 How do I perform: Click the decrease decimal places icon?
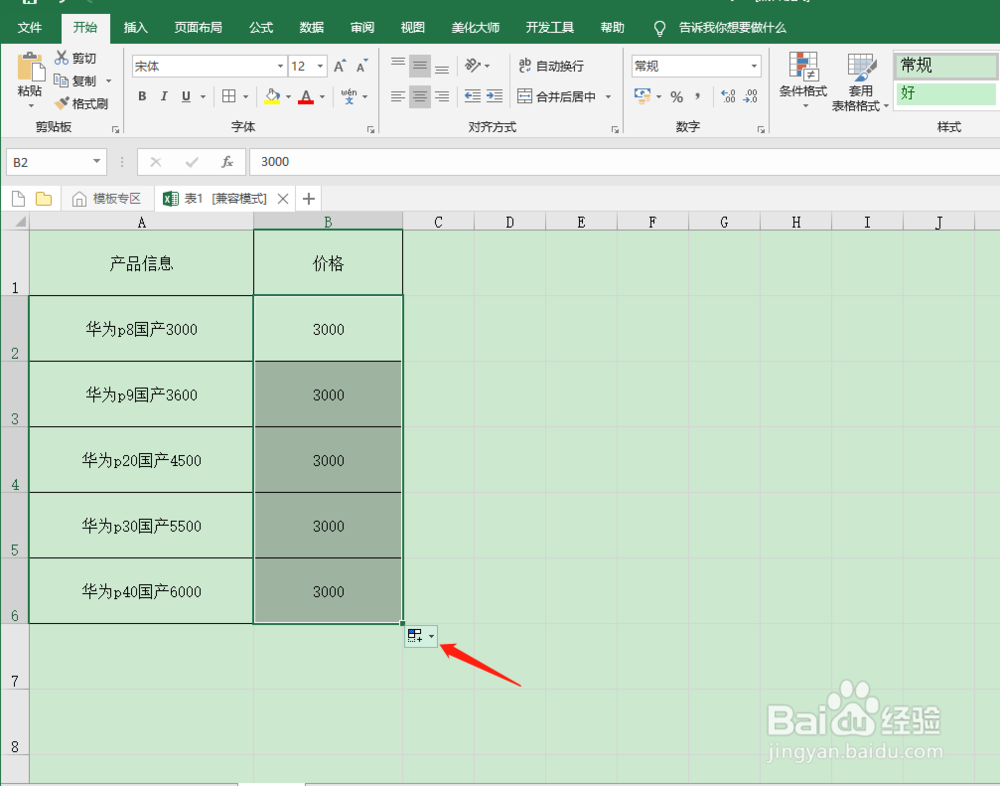(x=750, y=96)
